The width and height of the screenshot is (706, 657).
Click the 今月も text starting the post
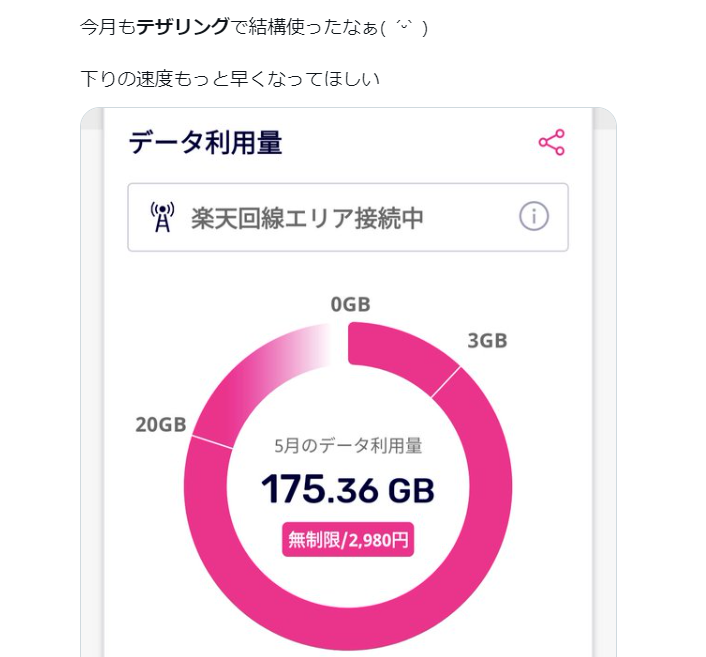[x=107, y=27]
